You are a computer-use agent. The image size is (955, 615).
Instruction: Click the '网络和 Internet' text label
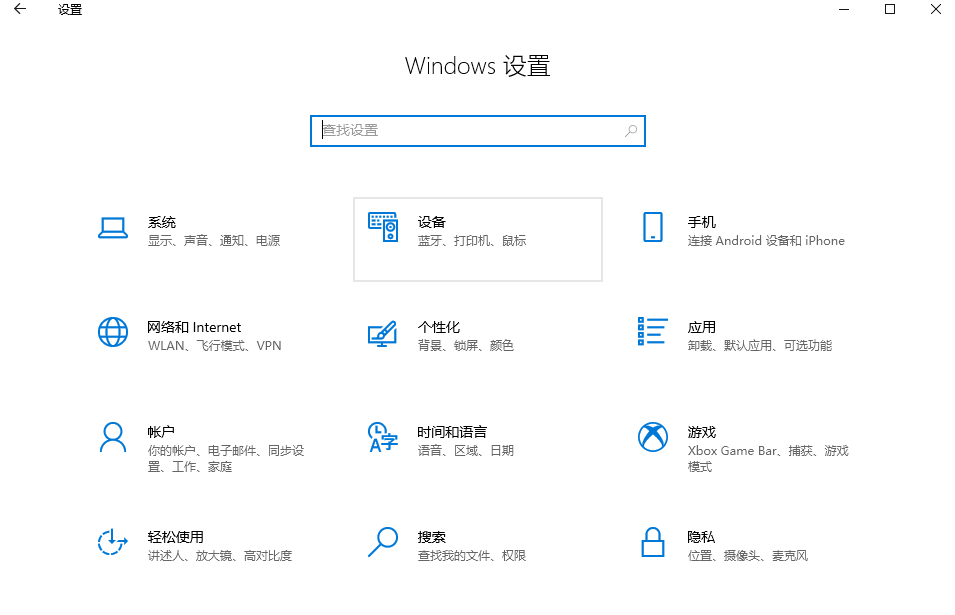194,327
